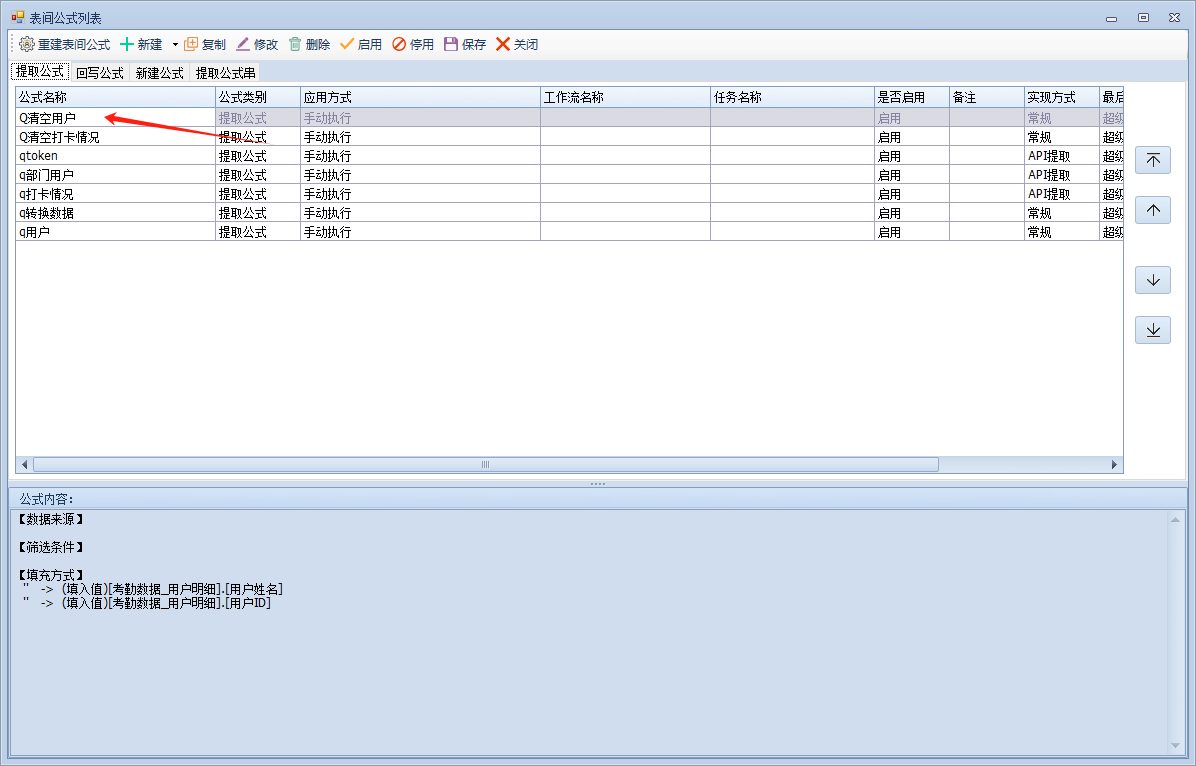Image resolution: width=1196 pixels, height=766 pixels.
Task: Click the horizontal scrollbar right arrow
Action: pyautogui.click(x=1115, y=465)
